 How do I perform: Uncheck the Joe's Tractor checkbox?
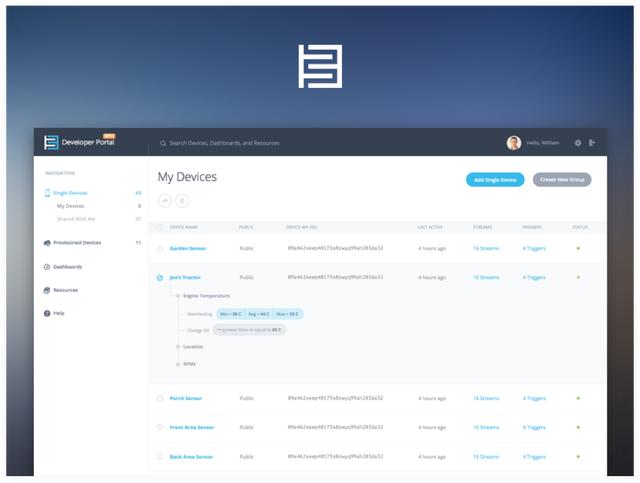[160, 277]
